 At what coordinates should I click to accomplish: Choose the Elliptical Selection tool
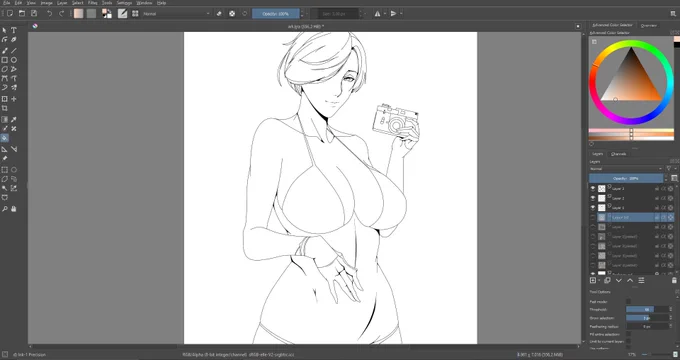14,170
